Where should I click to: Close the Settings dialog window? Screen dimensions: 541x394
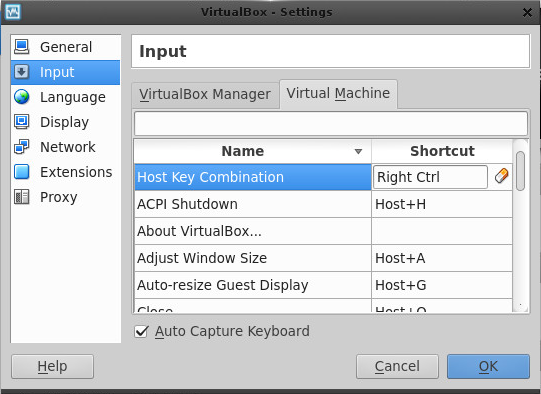[x=527, y=13]
